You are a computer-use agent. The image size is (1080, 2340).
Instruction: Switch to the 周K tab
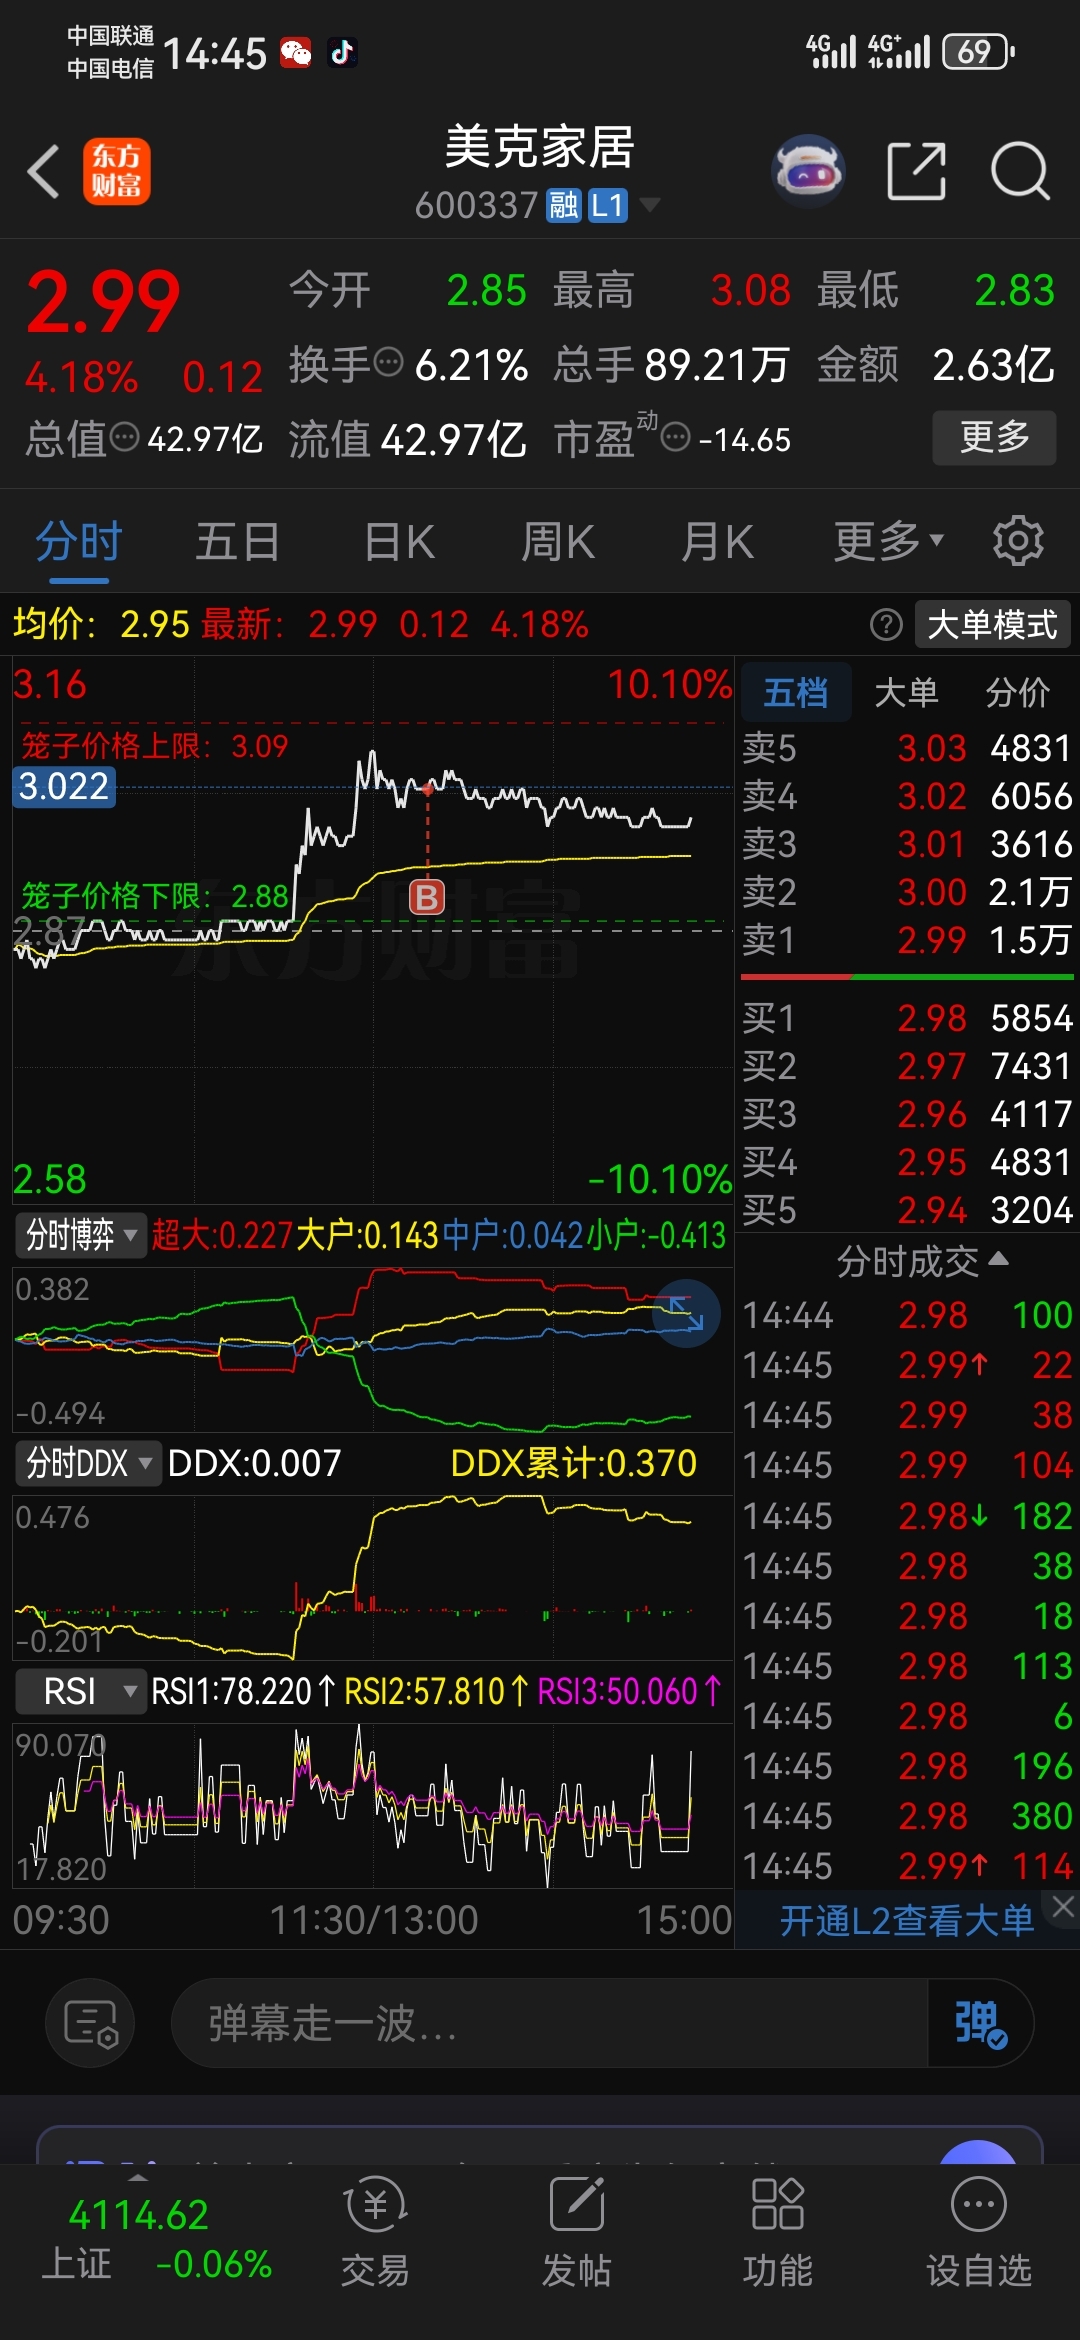tap(558, 541)
